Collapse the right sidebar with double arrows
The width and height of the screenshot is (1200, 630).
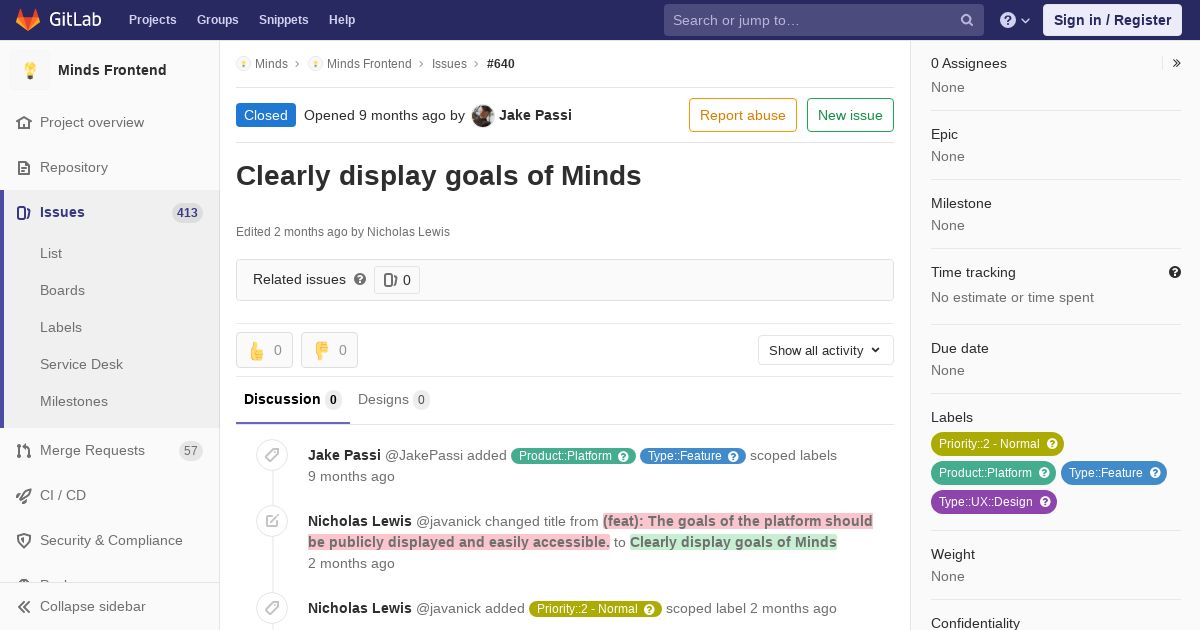pos(1177,63)
